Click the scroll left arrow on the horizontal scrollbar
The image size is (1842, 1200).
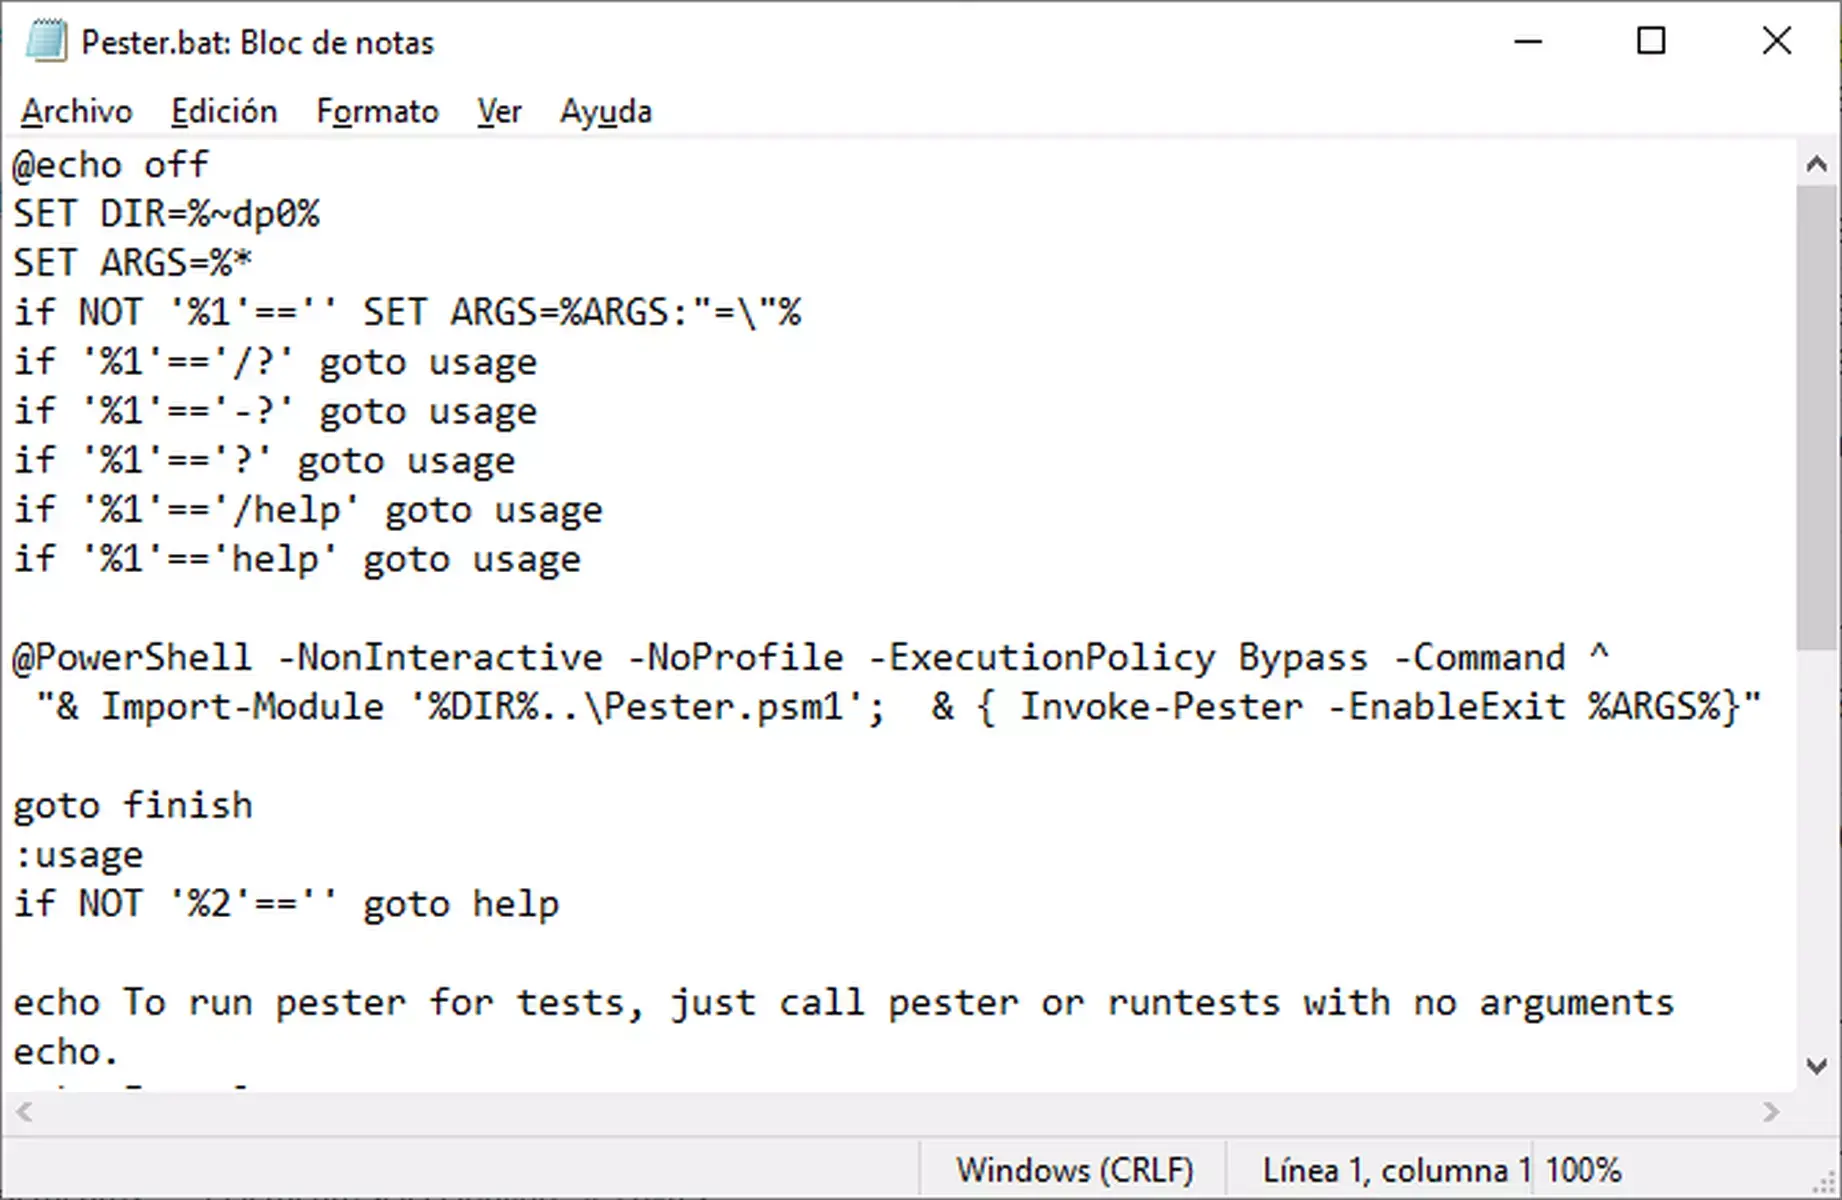[x=22, y=1110]
